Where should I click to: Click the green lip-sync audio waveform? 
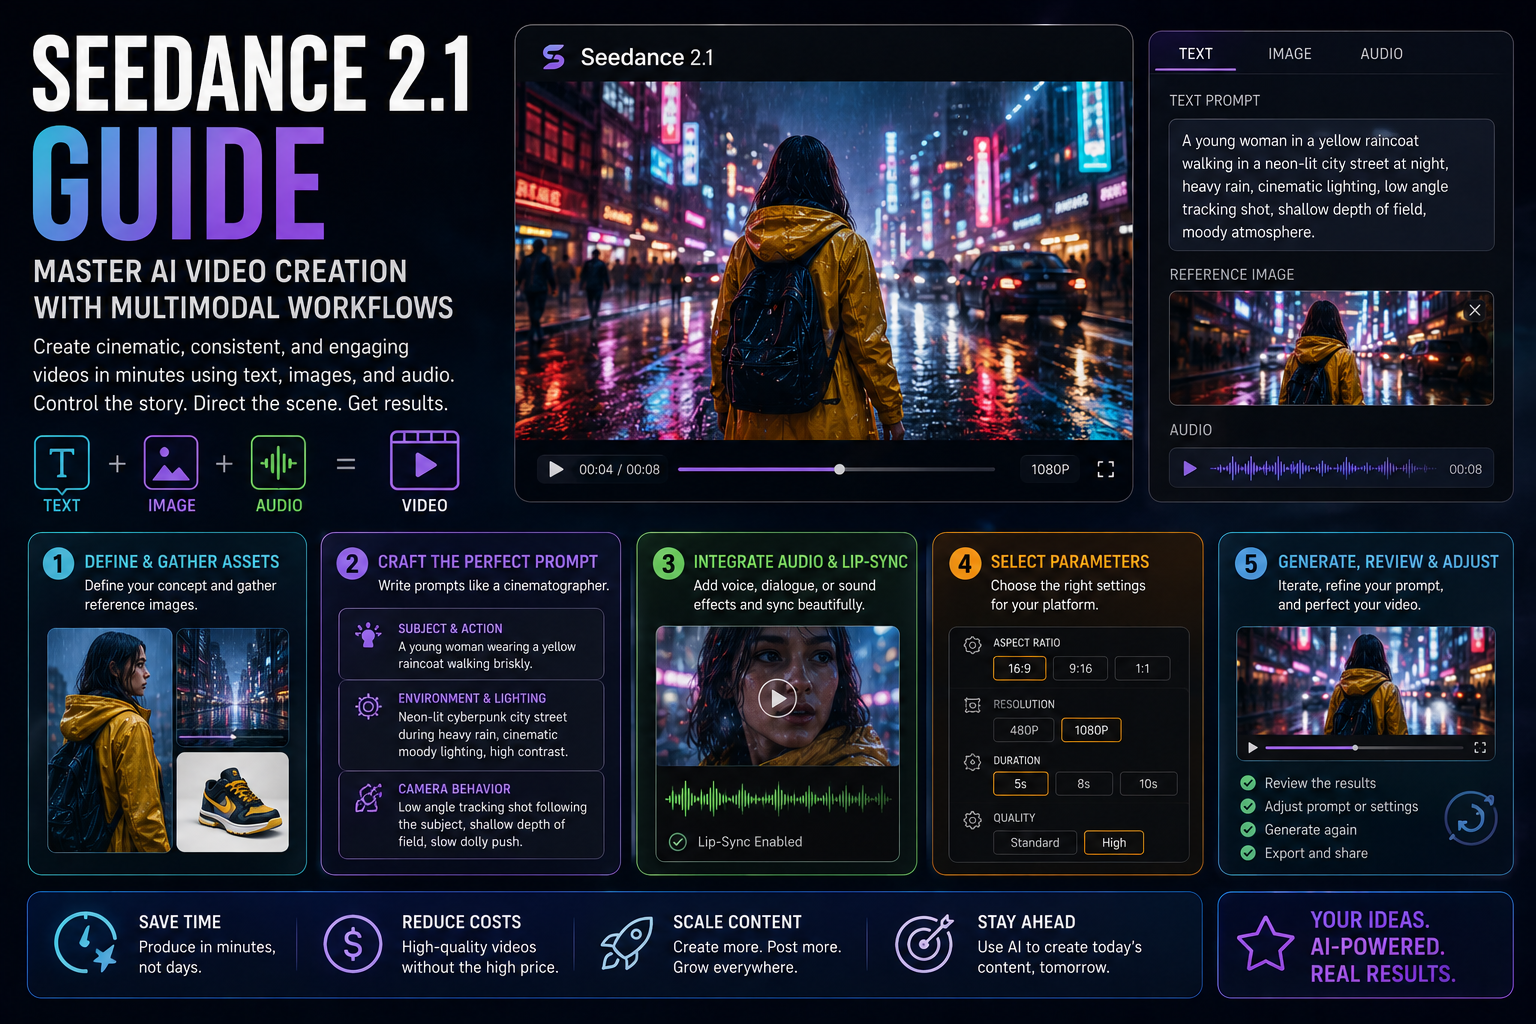tap(777, 798)
